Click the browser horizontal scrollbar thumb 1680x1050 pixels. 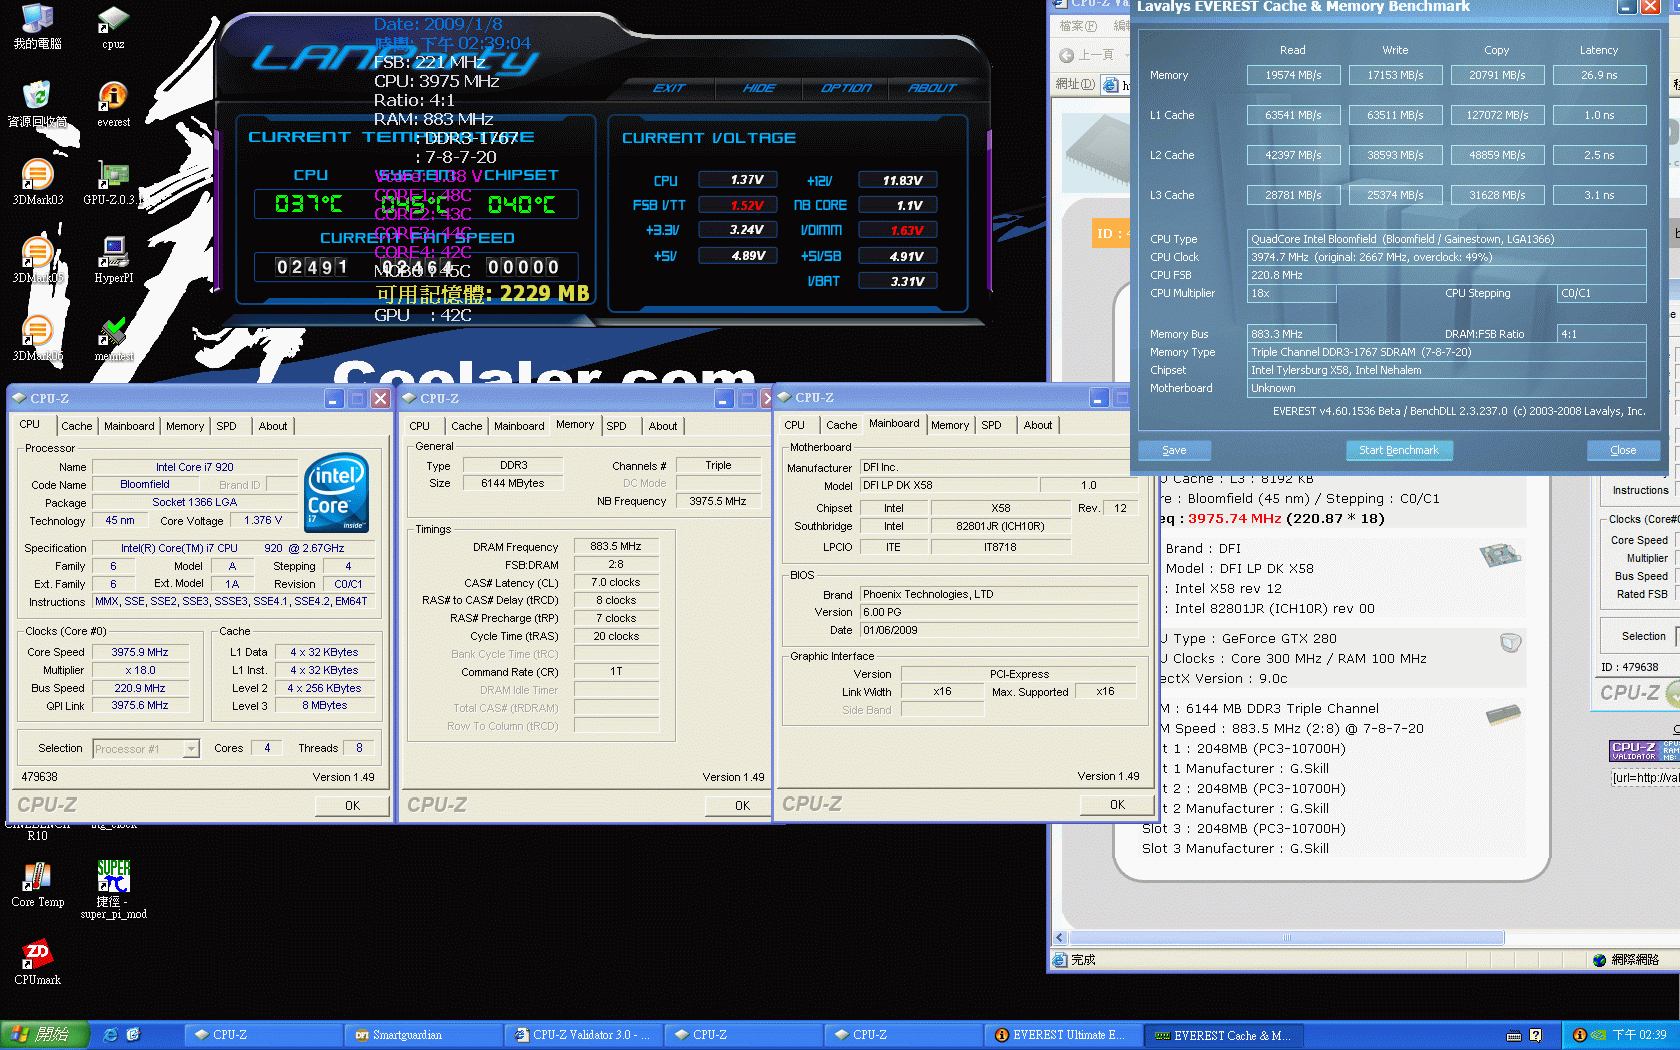(x=1286, y=938)
